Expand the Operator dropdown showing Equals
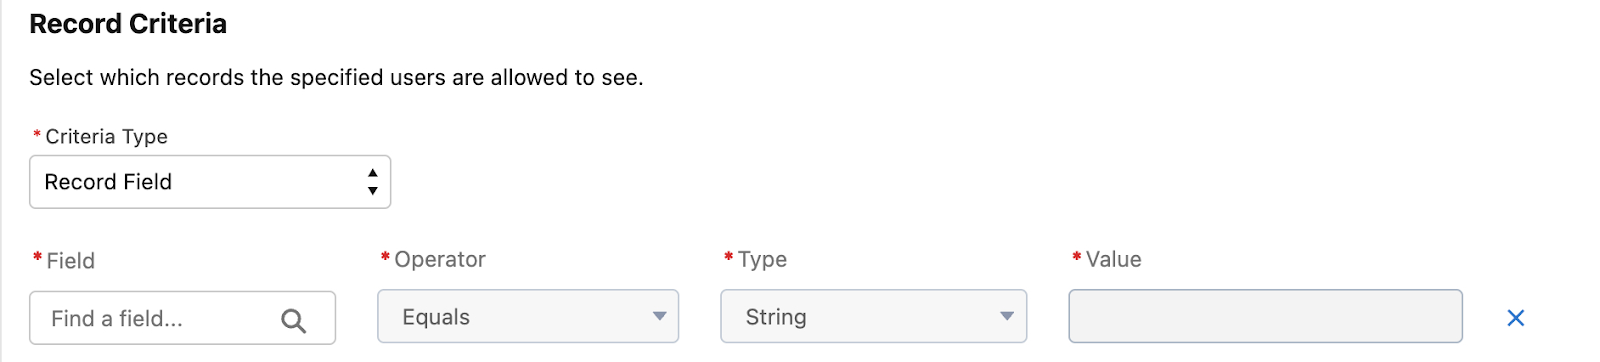 [528, 316]
